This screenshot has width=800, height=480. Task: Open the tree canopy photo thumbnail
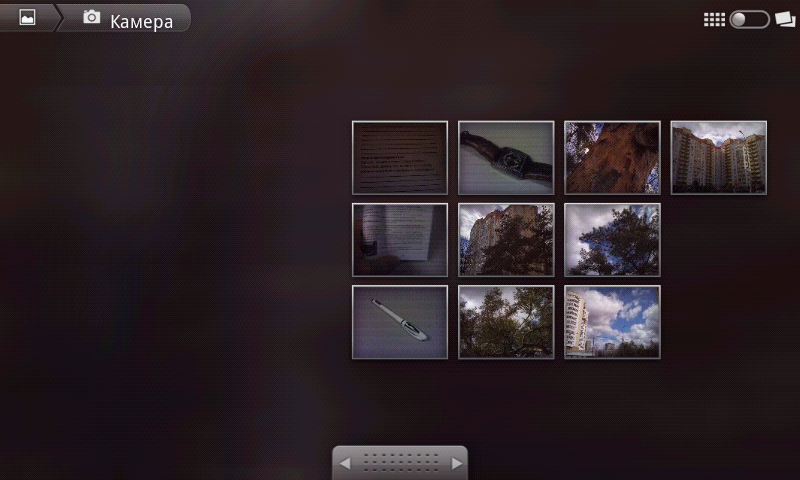pyautogui.click(x=506, y=322)
